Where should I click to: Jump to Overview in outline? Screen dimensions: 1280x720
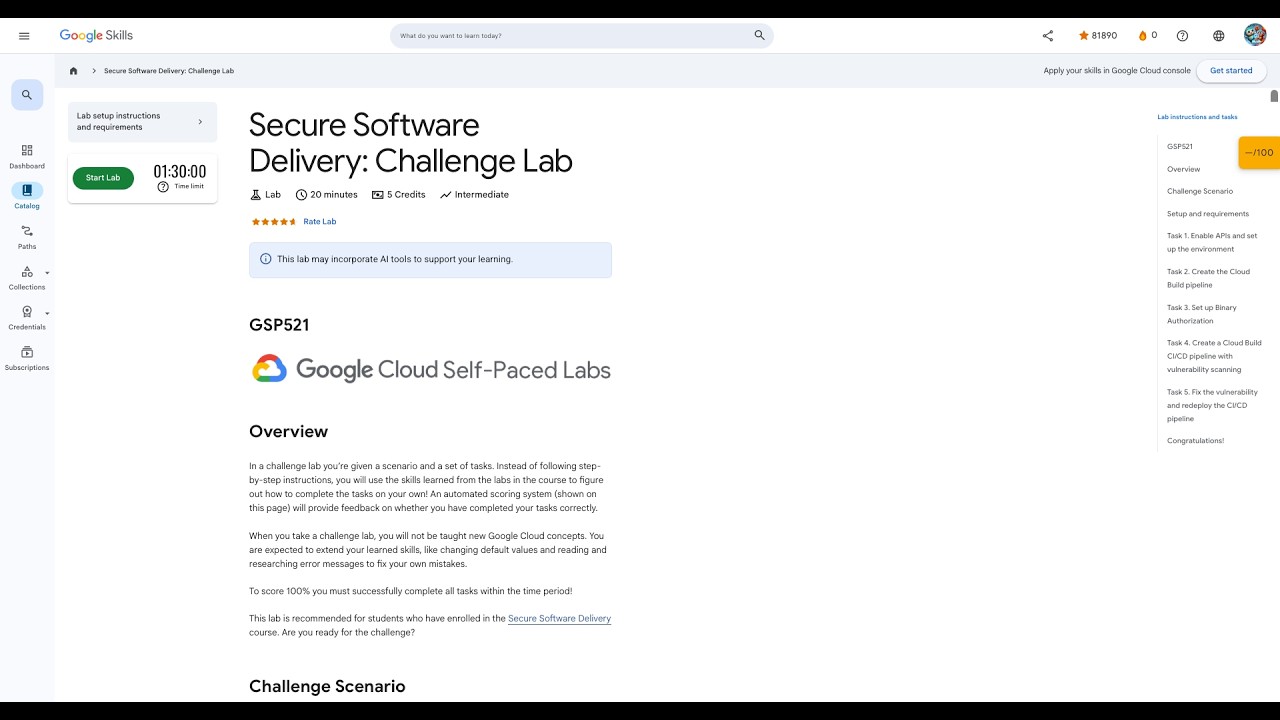pyautogui.click(x=1184, y=169)
